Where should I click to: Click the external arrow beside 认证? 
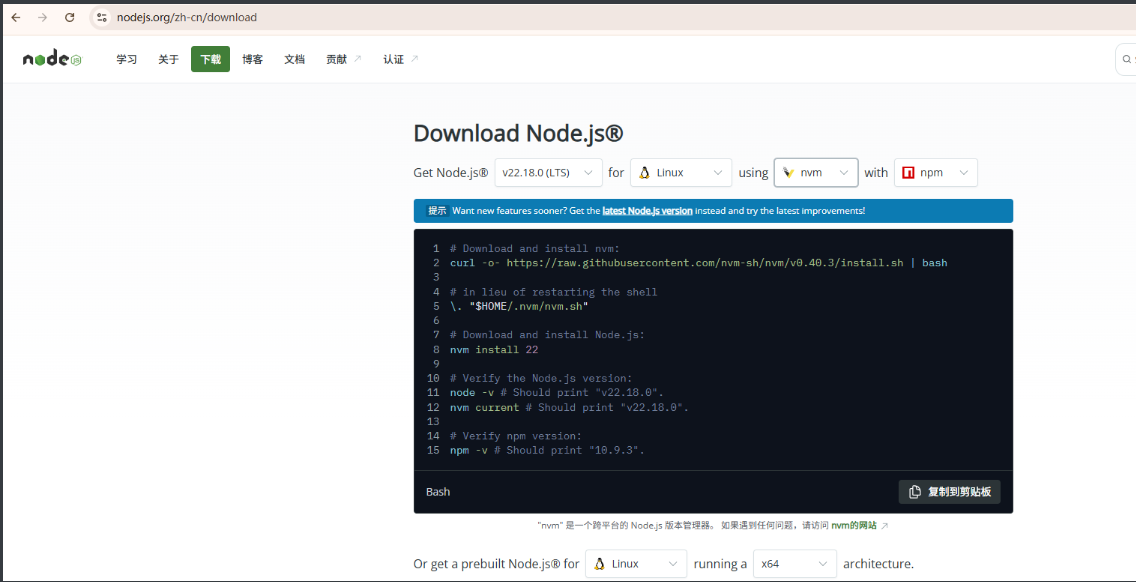click(x=414, y=59)
